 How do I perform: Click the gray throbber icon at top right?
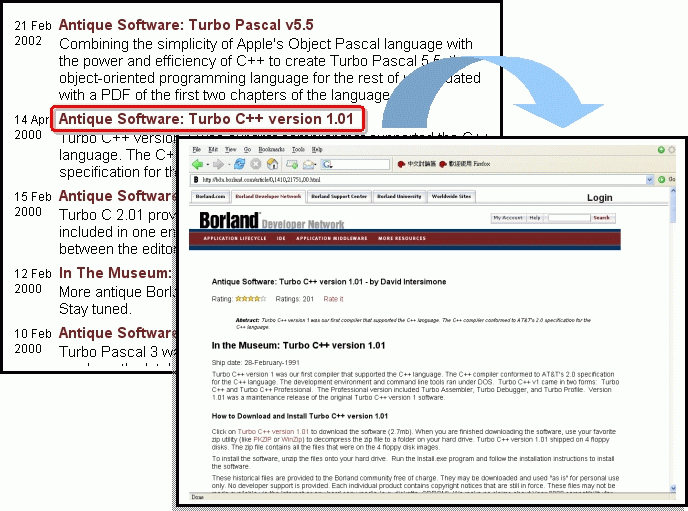tap(671, 150)
